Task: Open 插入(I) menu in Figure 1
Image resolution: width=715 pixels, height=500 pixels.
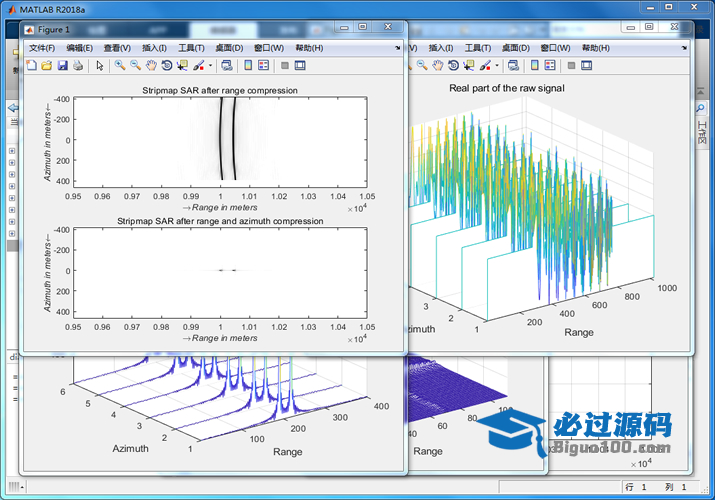Action: click(154, 48)
